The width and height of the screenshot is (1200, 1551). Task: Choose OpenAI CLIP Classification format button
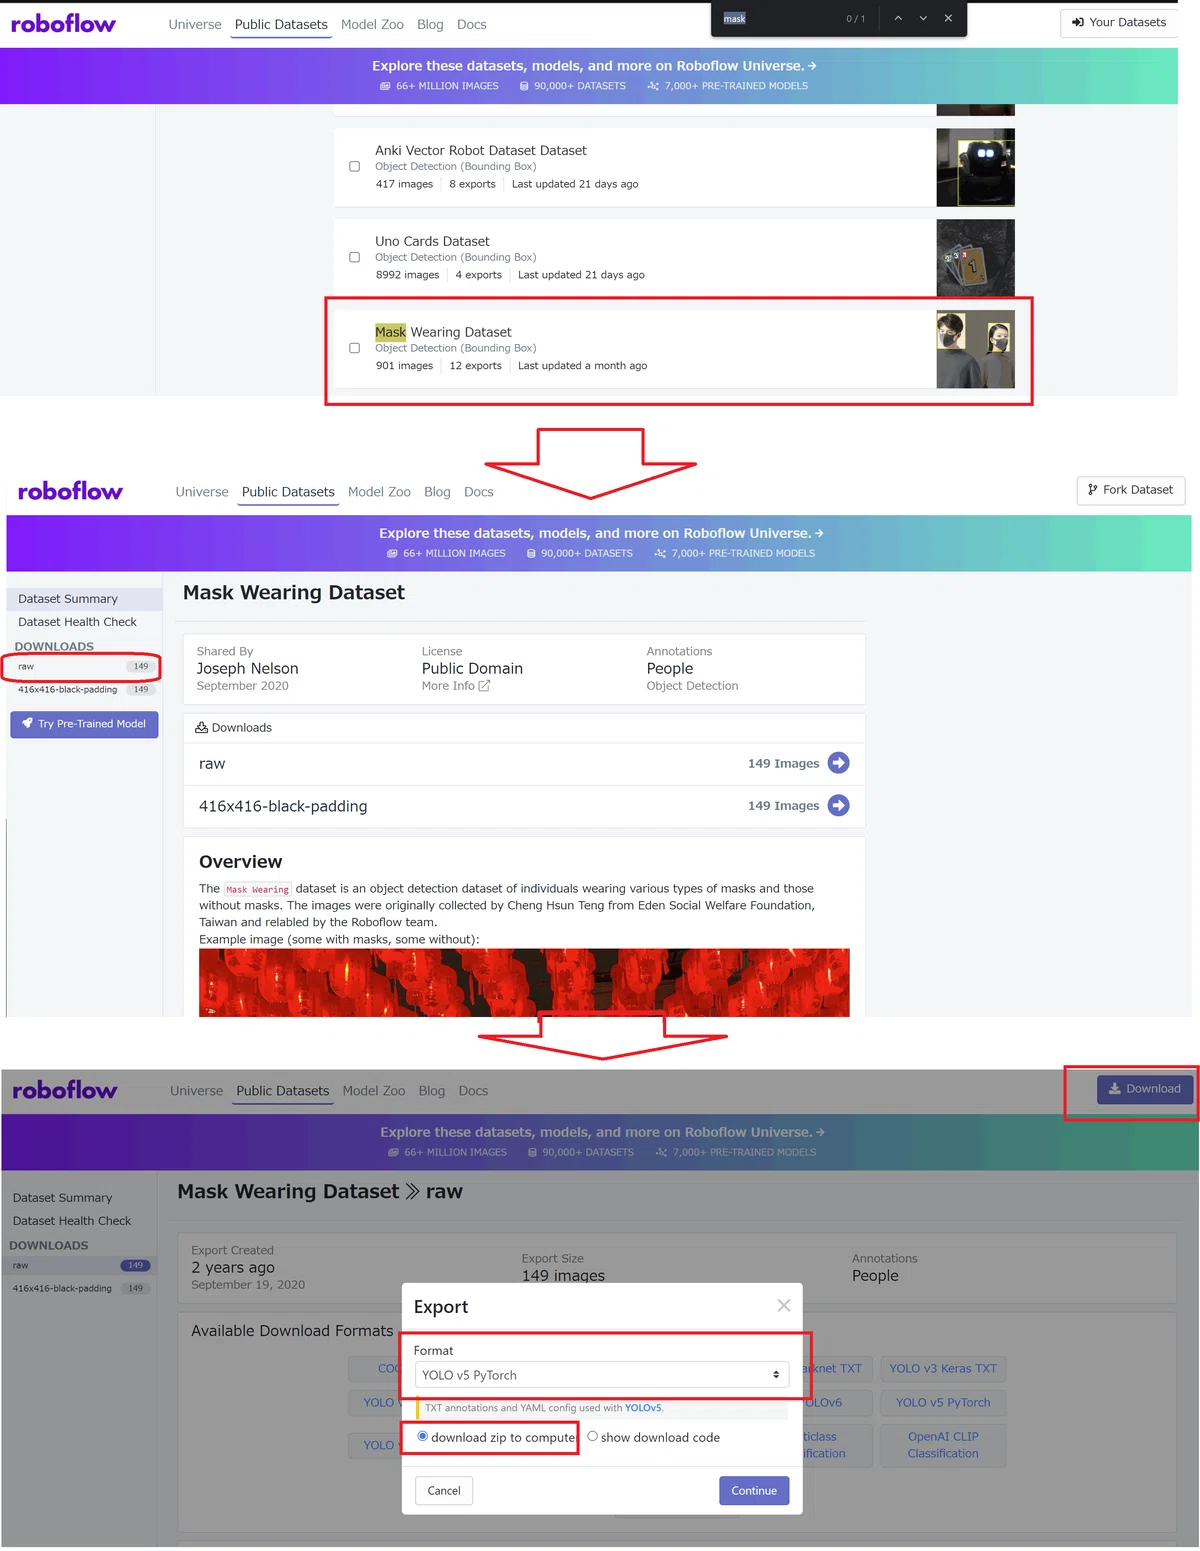click(943, 1445)
